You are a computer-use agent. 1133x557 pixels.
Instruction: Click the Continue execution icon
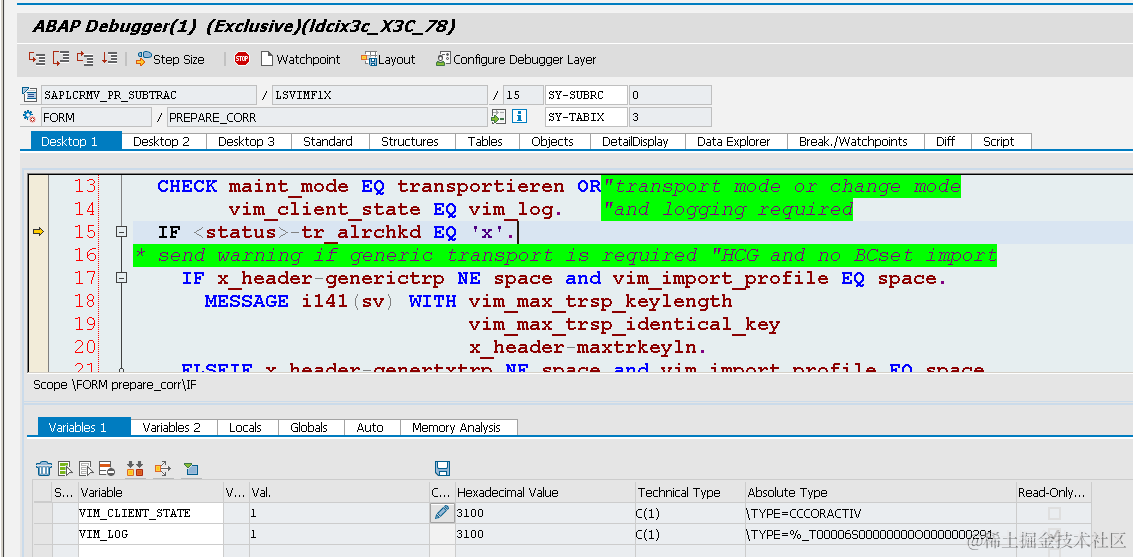[x=109, y=58]
